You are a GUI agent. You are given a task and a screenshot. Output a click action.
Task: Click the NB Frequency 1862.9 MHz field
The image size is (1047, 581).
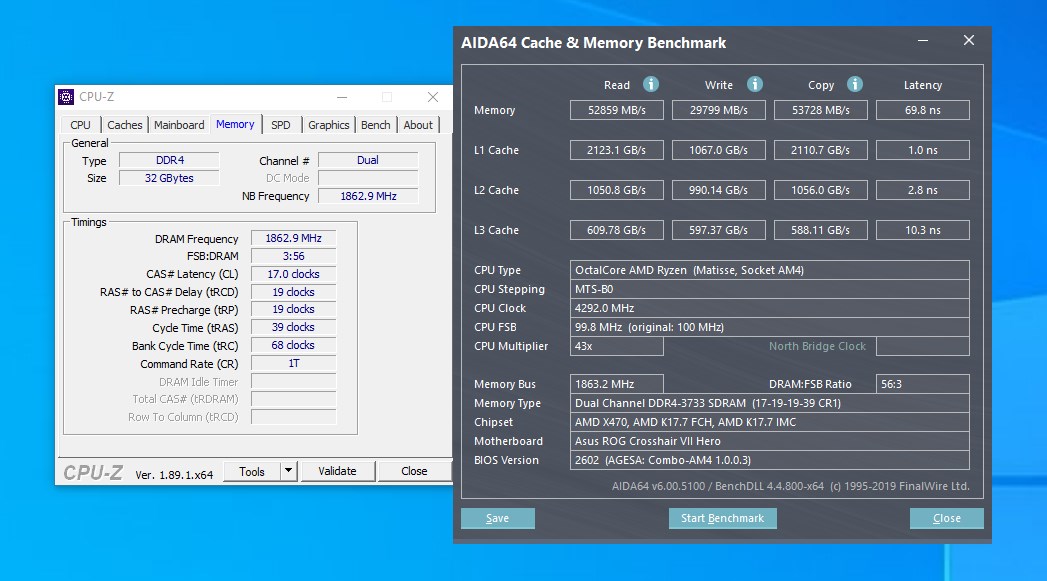[x=368, y=196]
